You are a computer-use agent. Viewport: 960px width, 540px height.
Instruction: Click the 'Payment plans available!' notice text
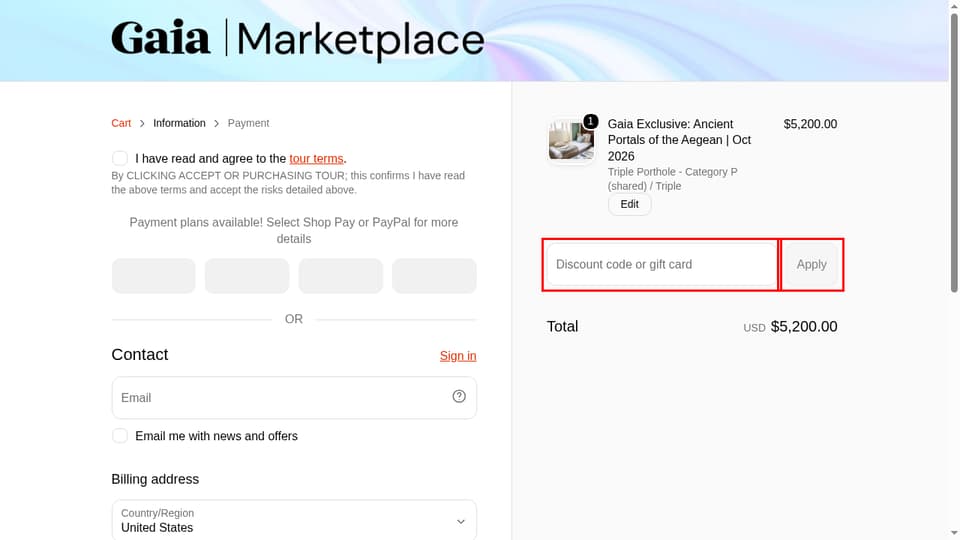point(294,231)
